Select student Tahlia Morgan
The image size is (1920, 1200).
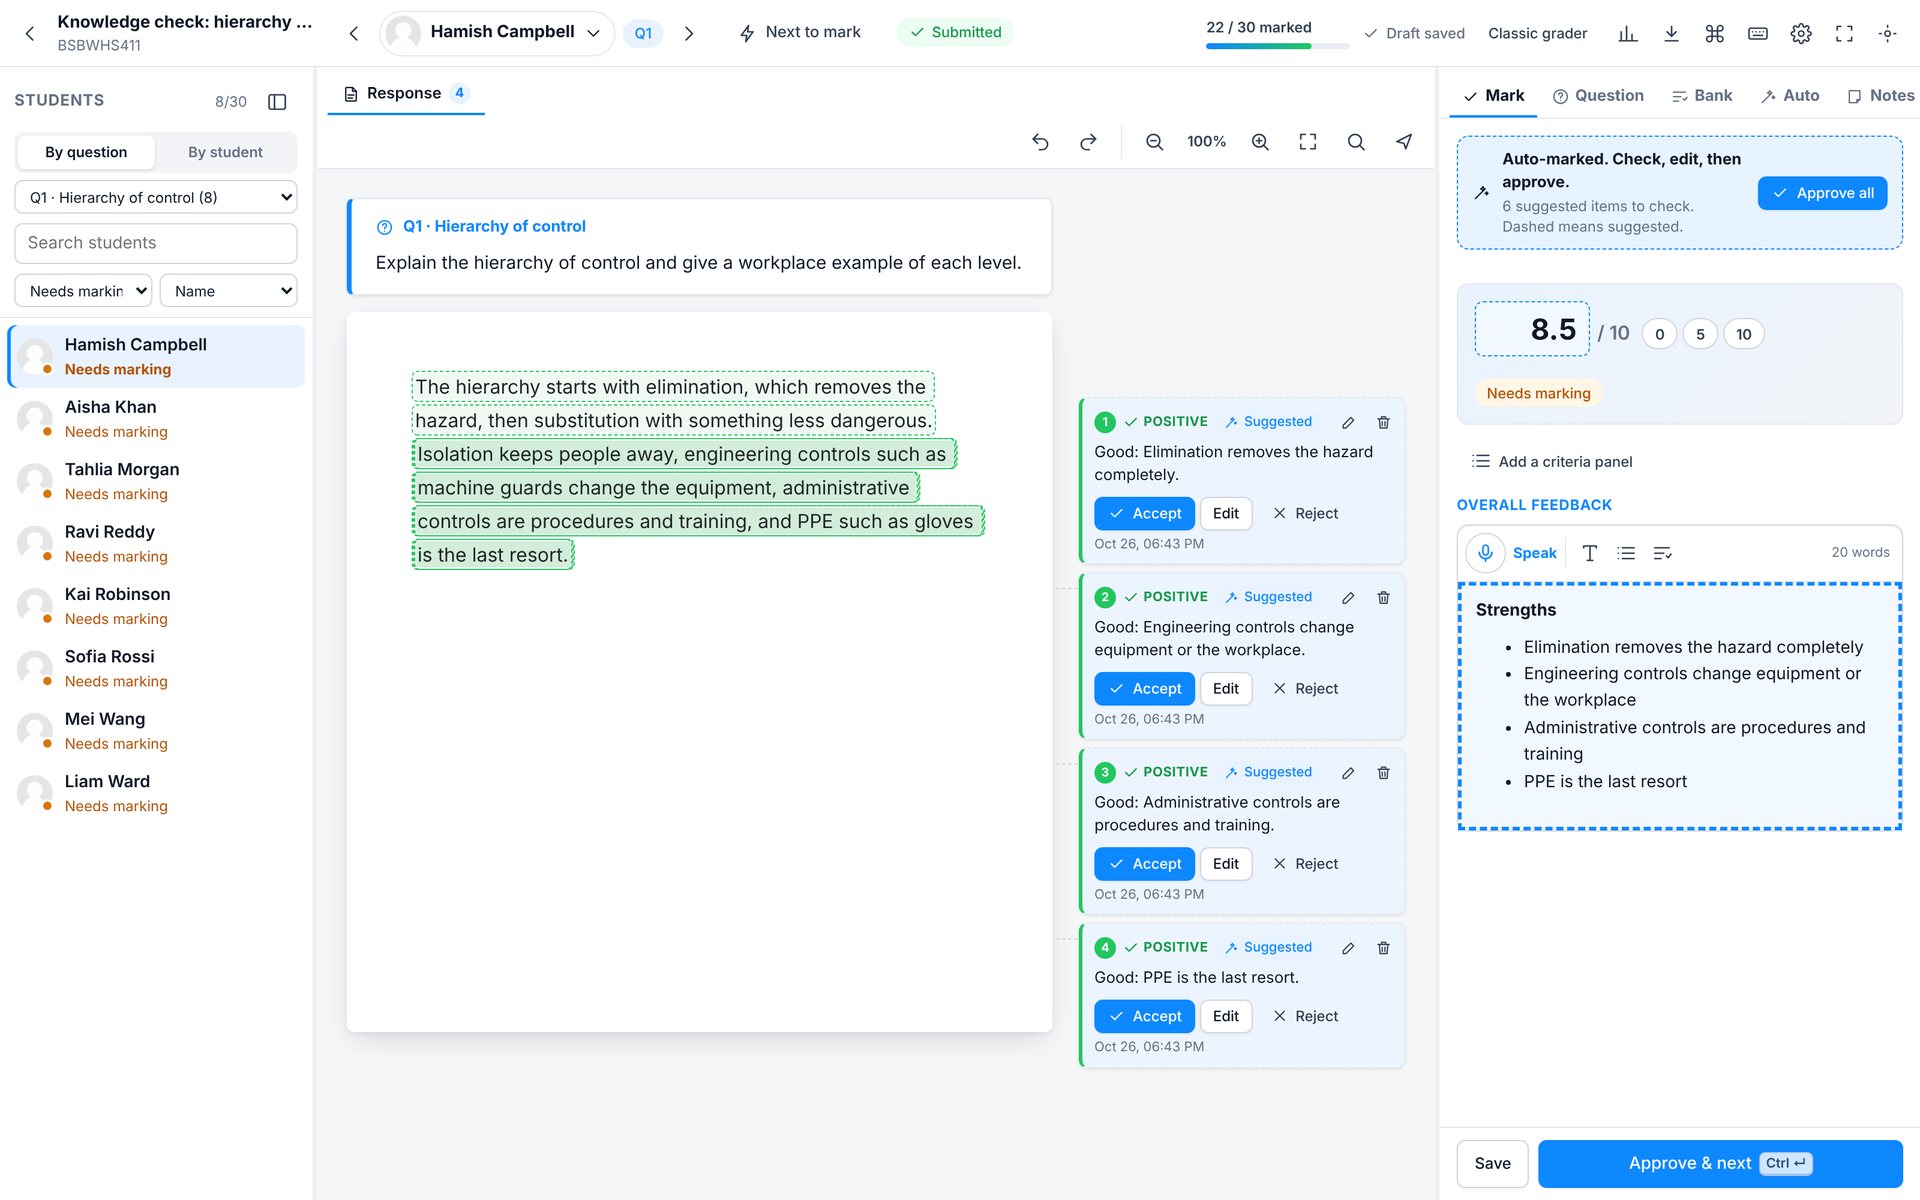coord(156,481)
